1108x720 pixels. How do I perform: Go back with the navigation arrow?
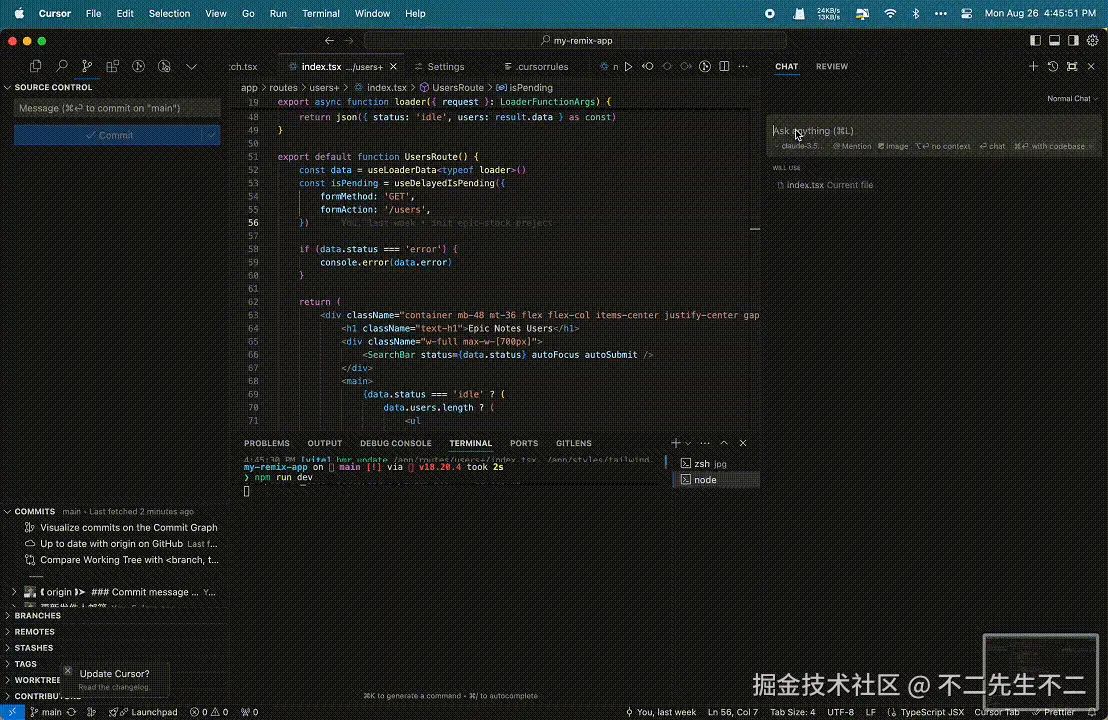coord(329,41)
